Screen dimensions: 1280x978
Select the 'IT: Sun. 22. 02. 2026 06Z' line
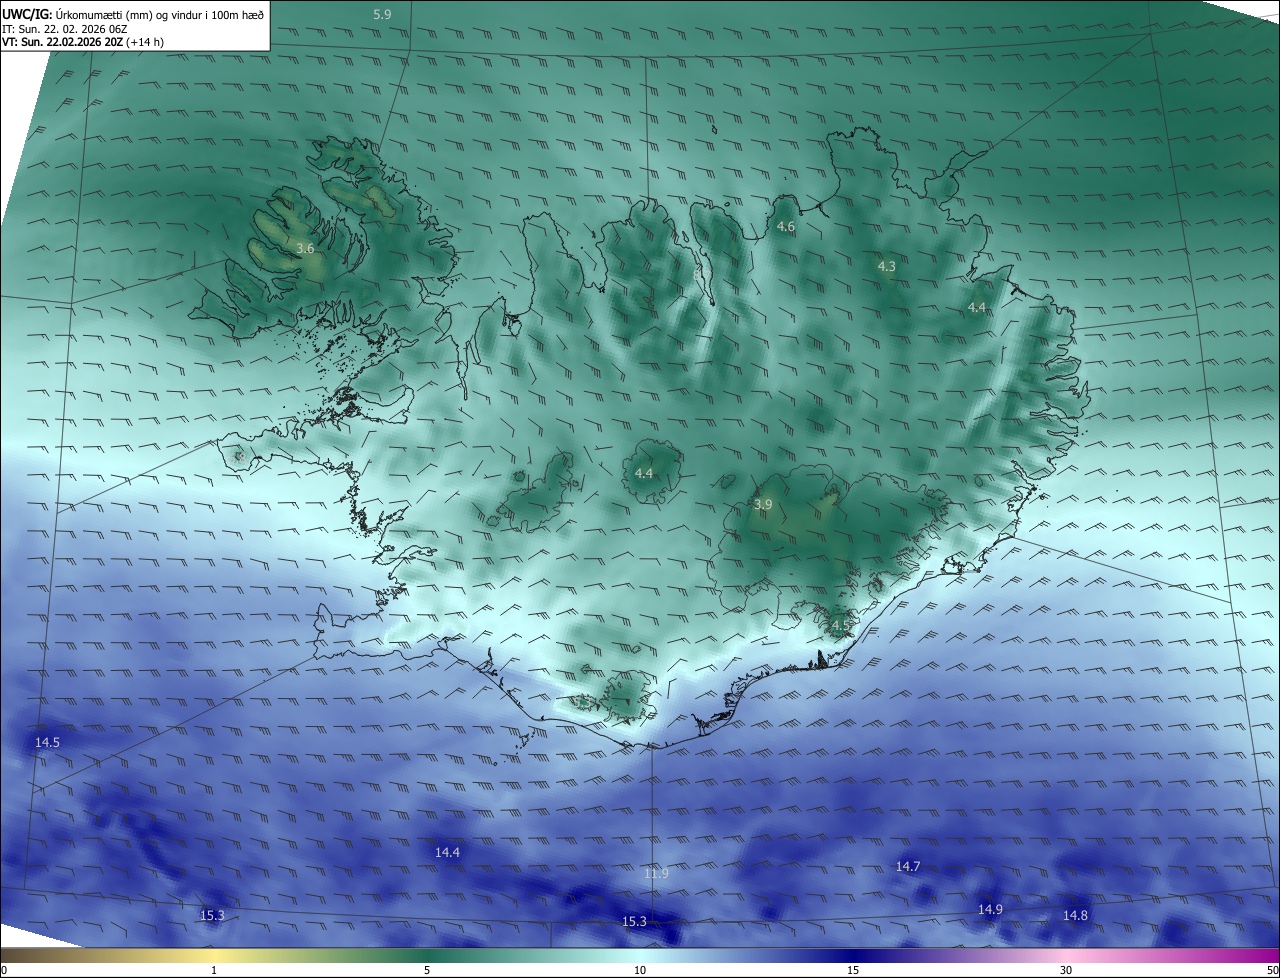[64, 29]
